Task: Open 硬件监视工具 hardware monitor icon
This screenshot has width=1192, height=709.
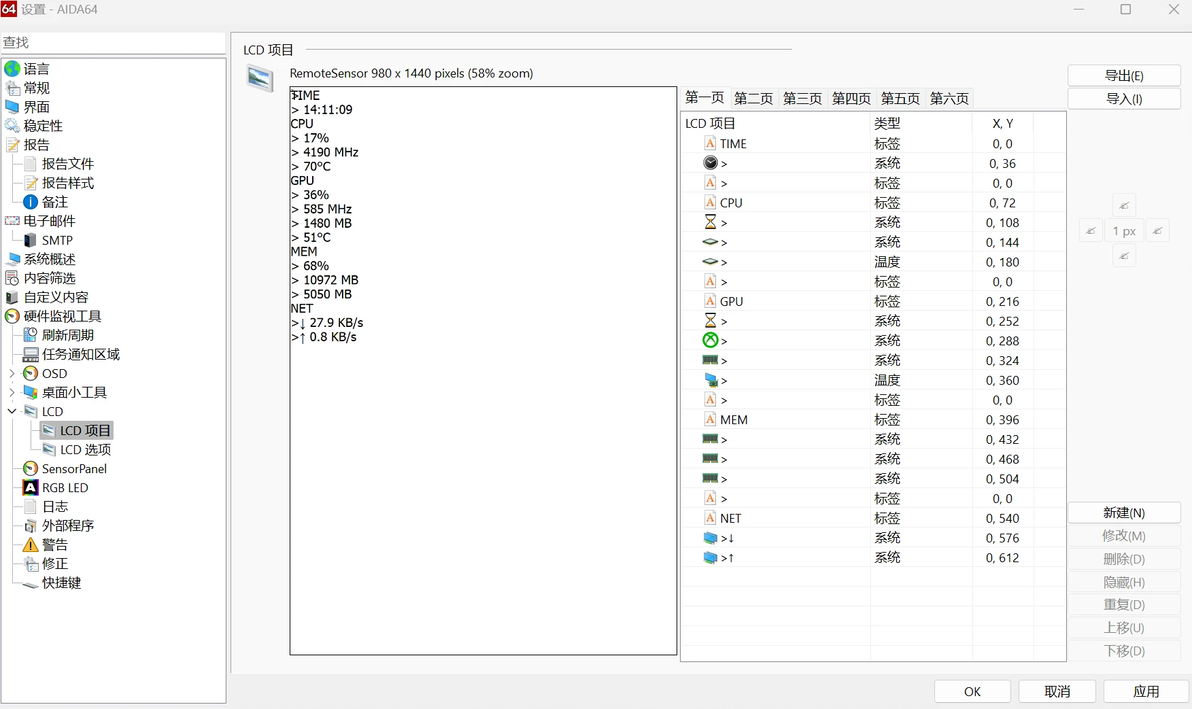Action: (x=12, y=316)
